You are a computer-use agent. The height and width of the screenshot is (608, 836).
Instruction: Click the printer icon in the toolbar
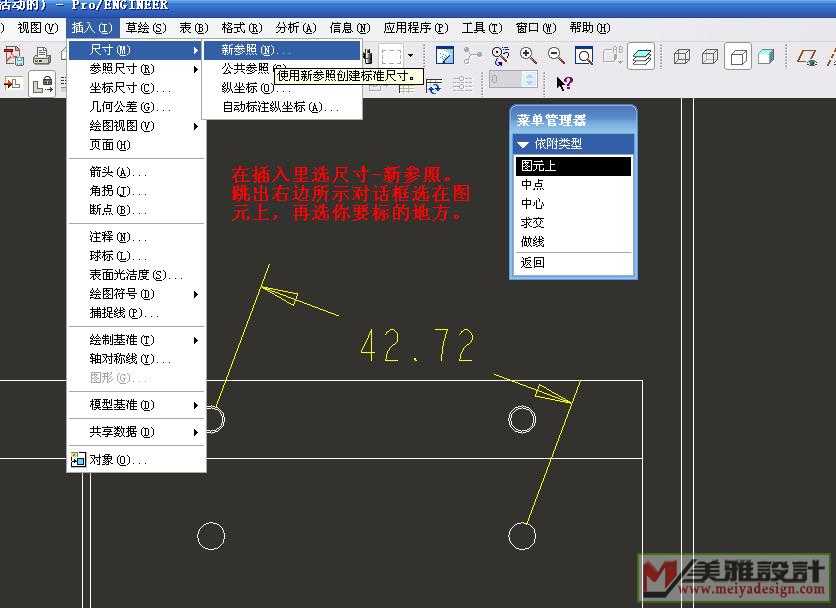(42, 55)
